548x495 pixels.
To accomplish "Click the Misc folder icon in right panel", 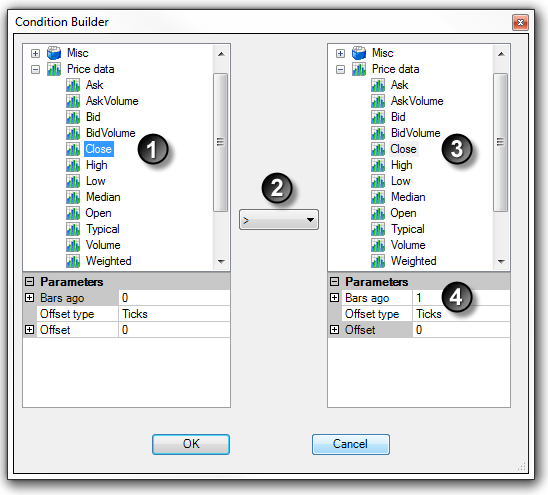I will [359, 53].
